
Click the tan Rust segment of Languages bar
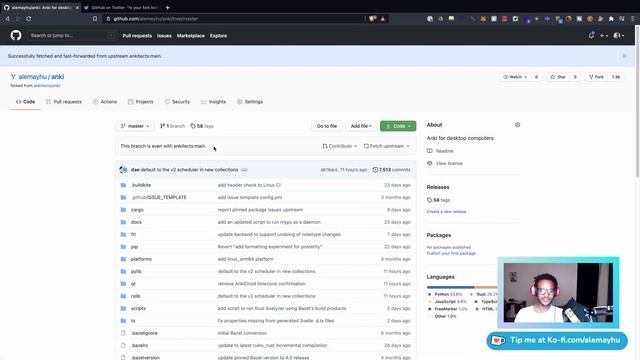(x=486, y=287)
